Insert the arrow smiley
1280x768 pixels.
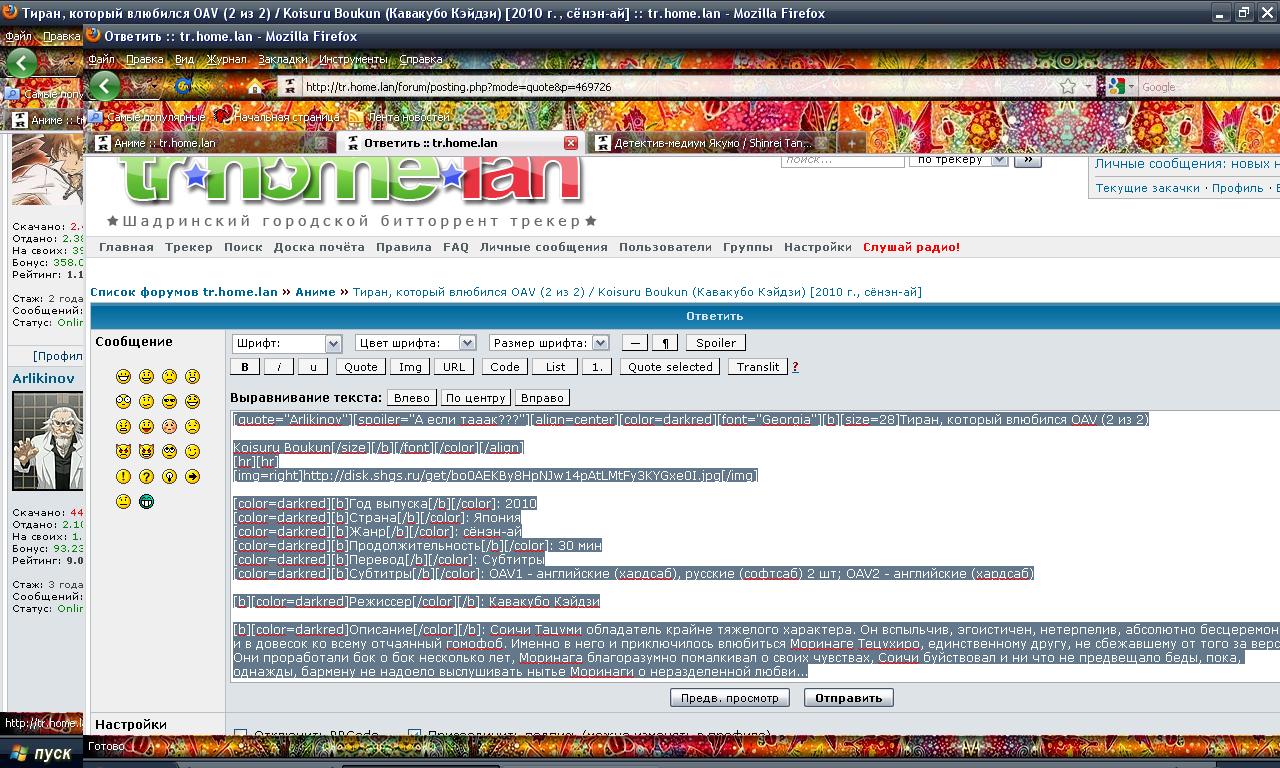click(192, 477)
